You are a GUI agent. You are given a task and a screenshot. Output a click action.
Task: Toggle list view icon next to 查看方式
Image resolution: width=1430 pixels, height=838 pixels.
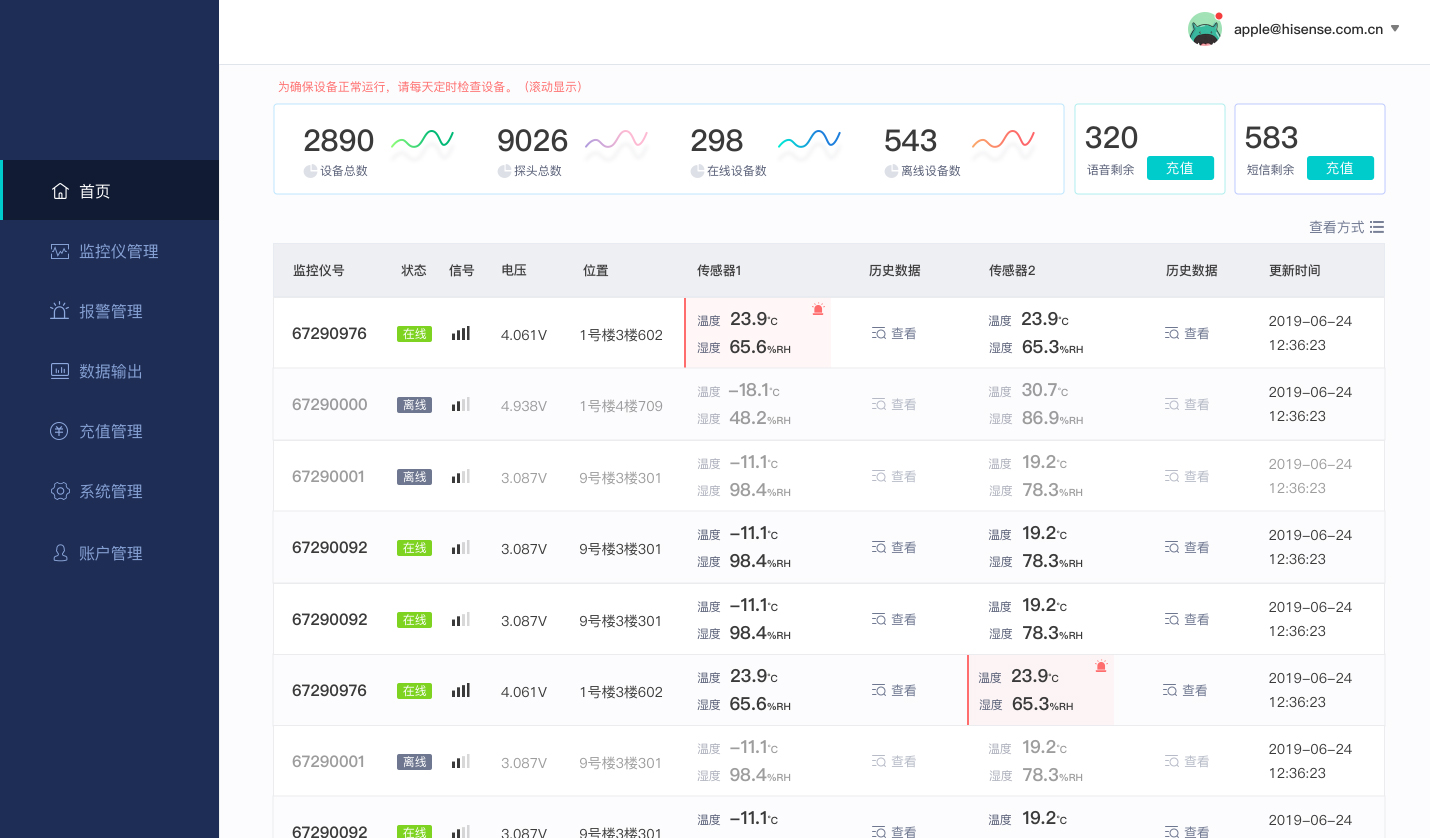pos(1377,227)
